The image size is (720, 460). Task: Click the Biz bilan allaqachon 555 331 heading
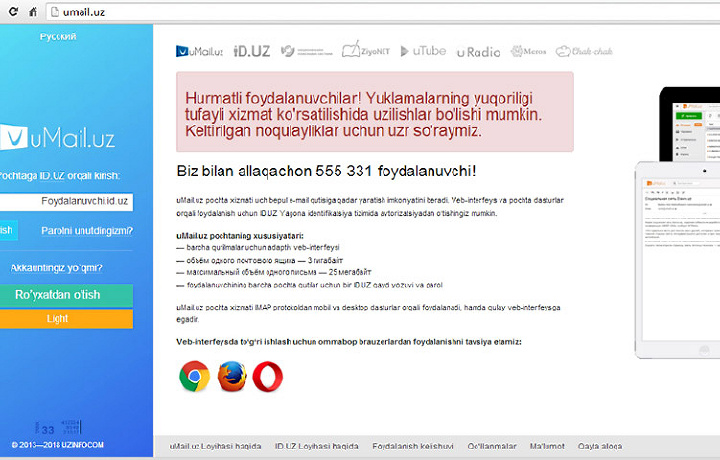click(326, 171)
